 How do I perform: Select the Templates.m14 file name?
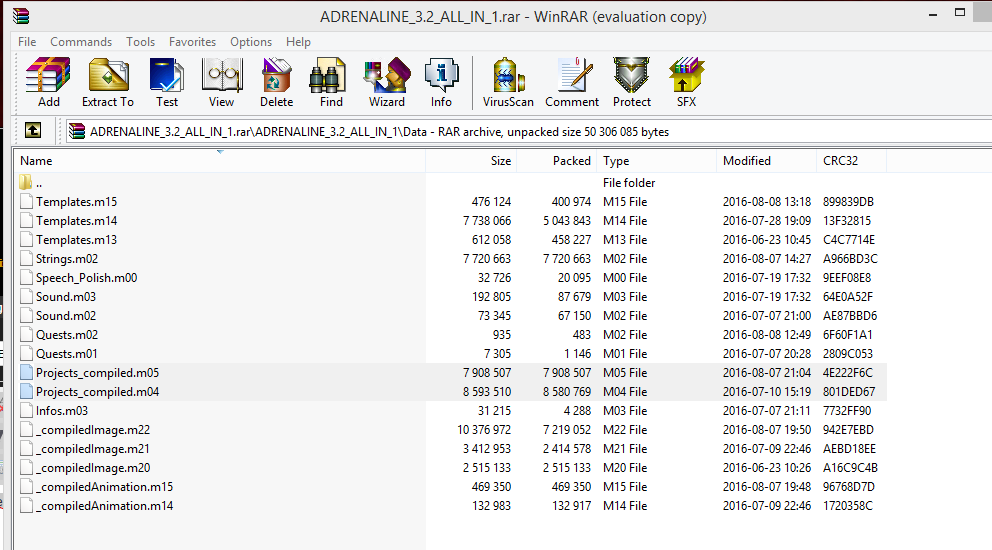[x=77, y=220]
